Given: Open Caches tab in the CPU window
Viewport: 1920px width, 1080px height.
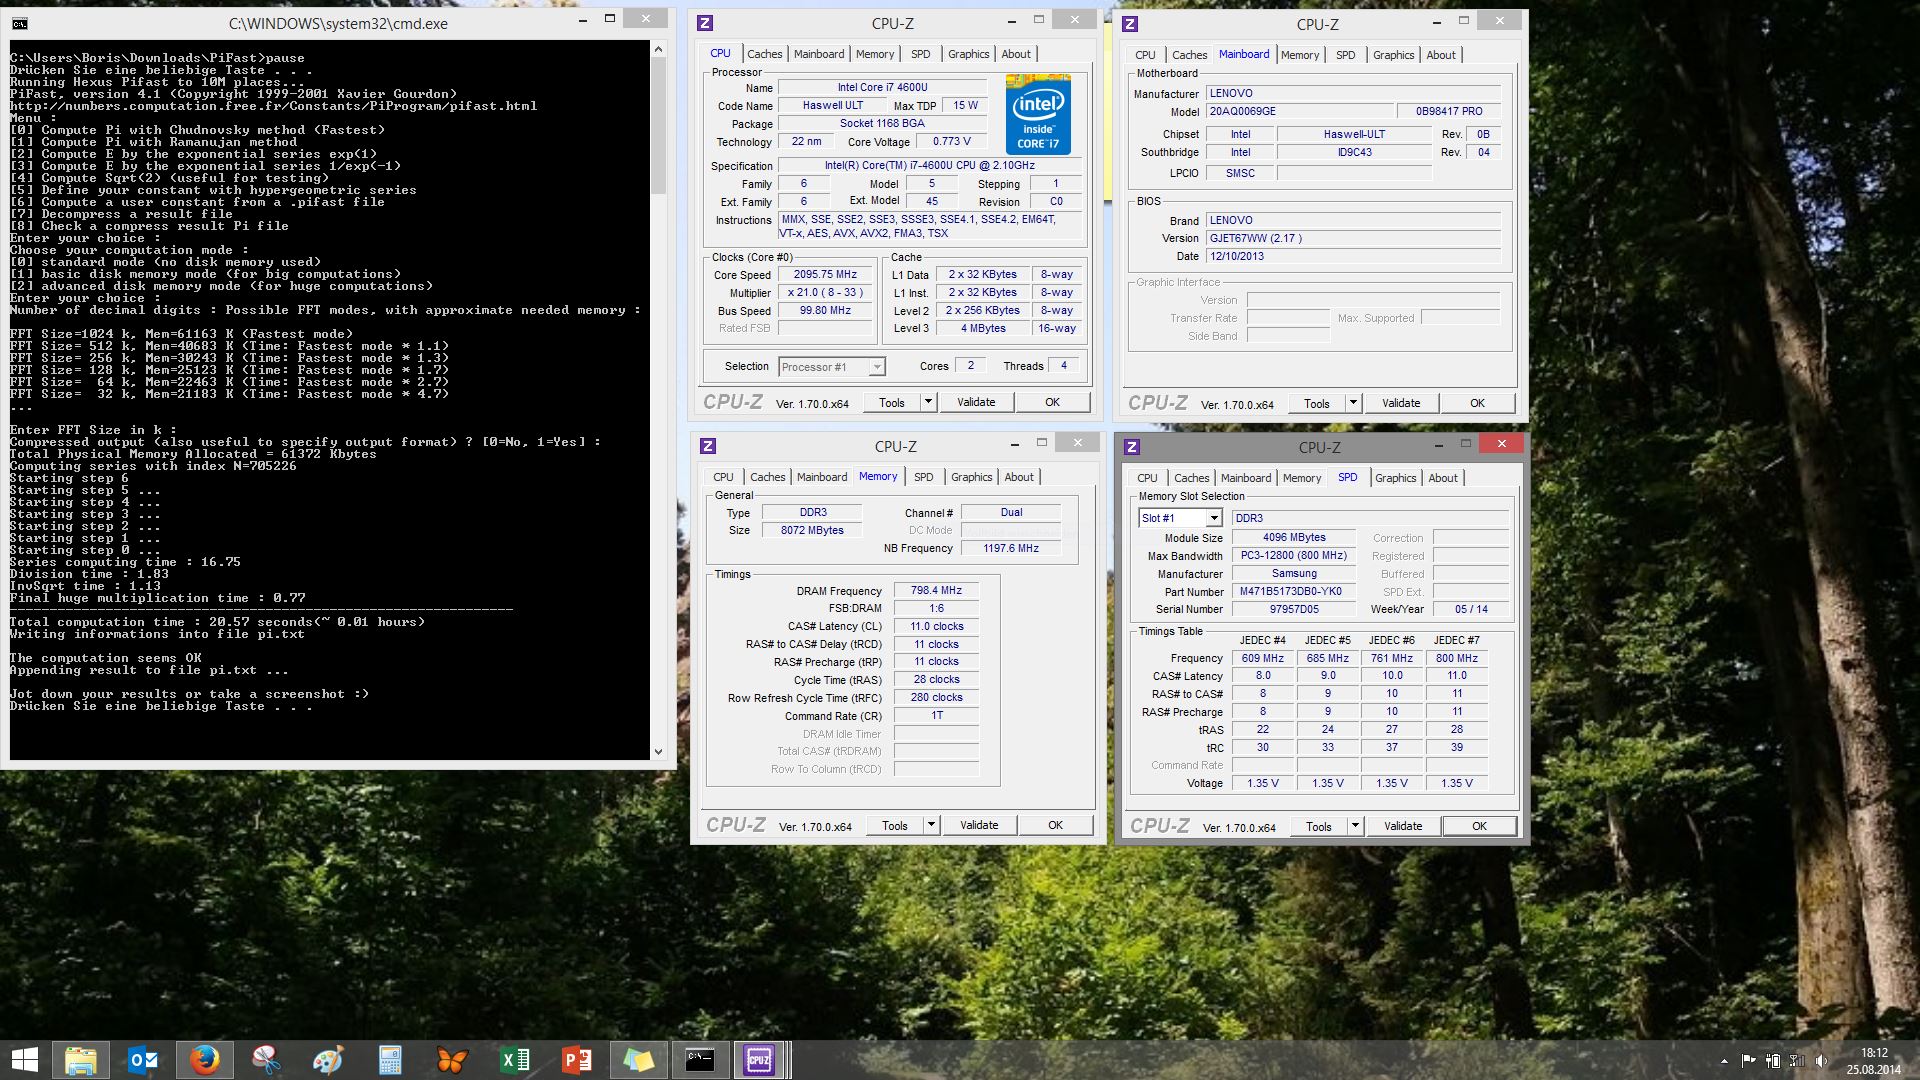Looking at the screenshot, I should pyautogui.click(x=765, y=54).
